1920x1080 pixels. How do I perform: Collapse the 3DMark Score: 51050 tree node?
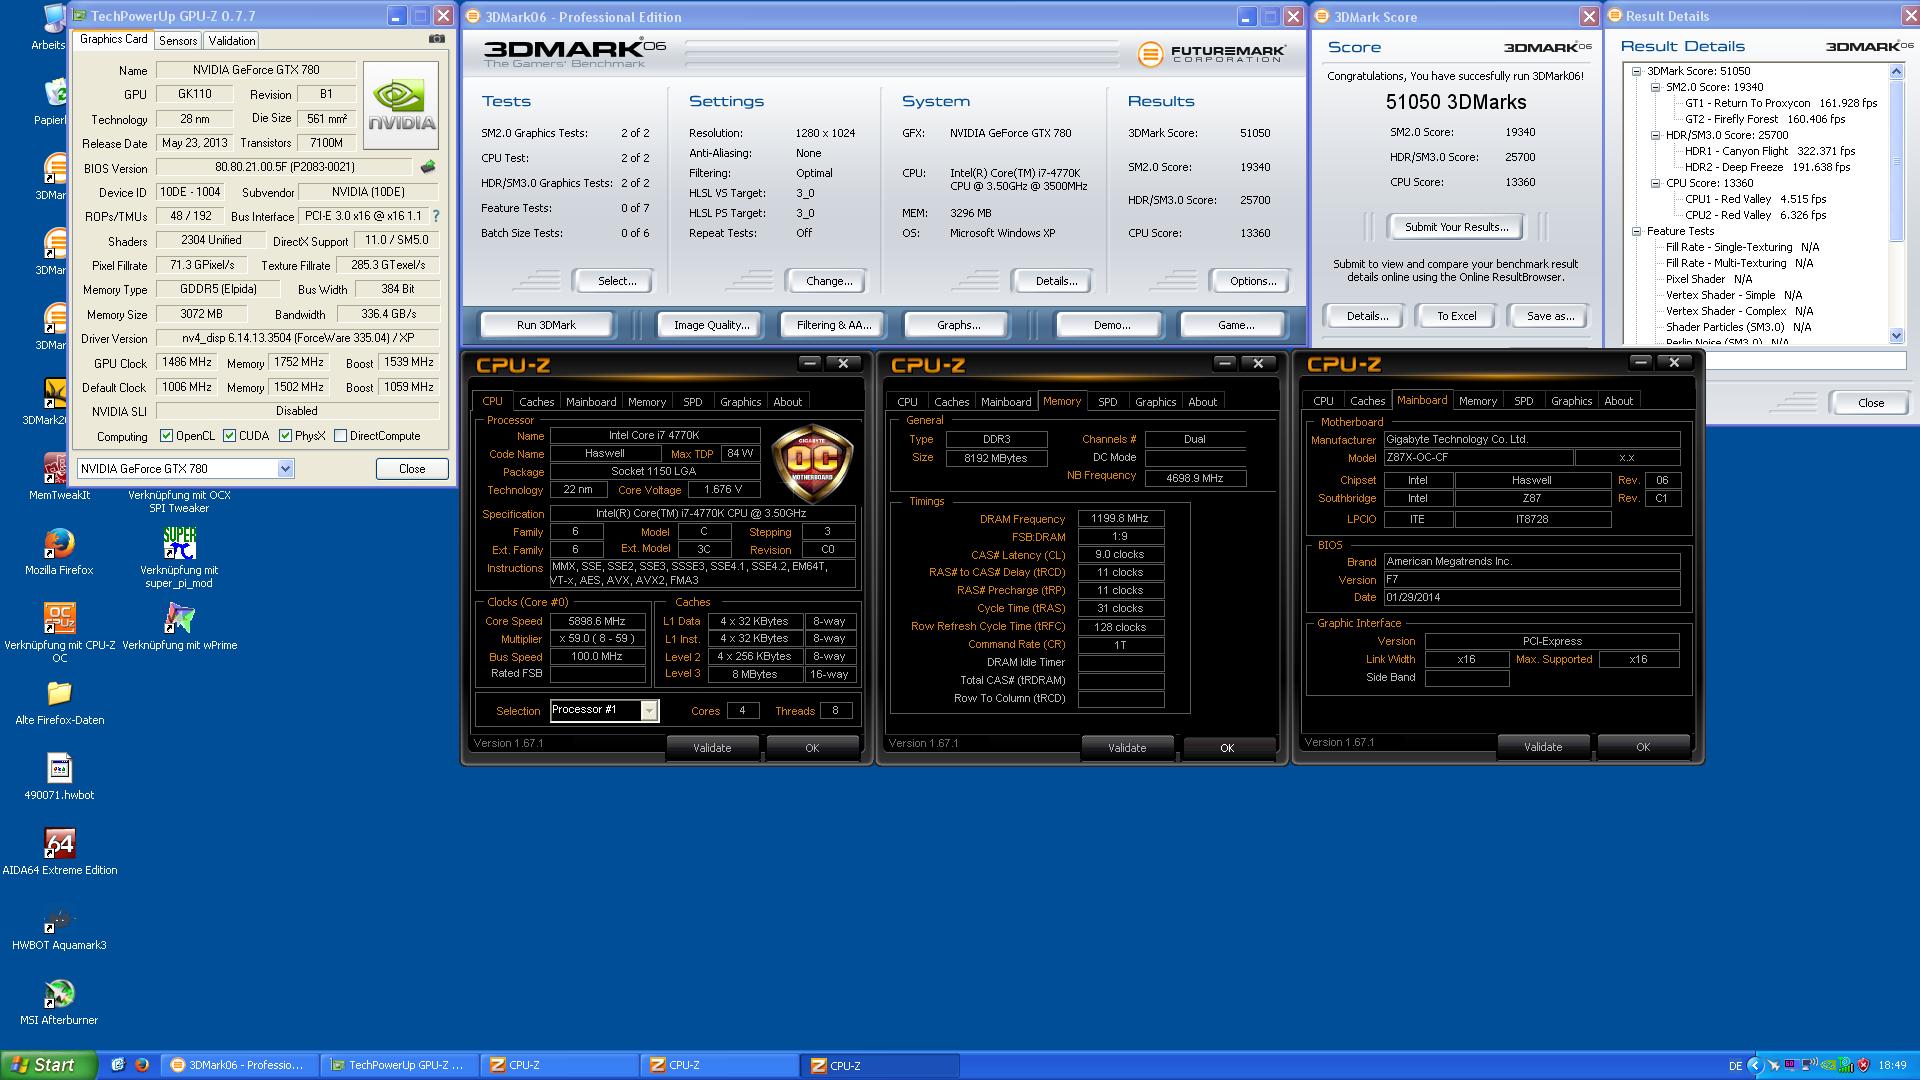1637,71
